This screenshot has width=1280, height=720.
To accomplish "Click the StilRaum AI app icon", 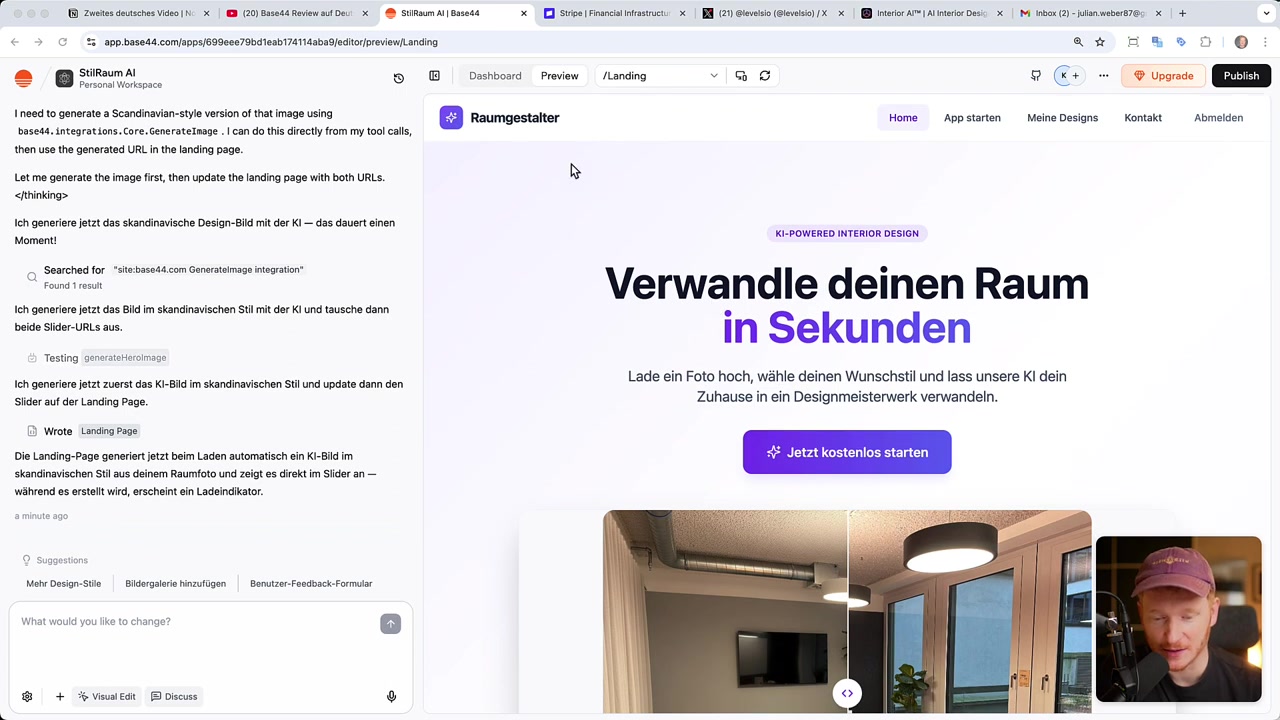I will 64,79.
